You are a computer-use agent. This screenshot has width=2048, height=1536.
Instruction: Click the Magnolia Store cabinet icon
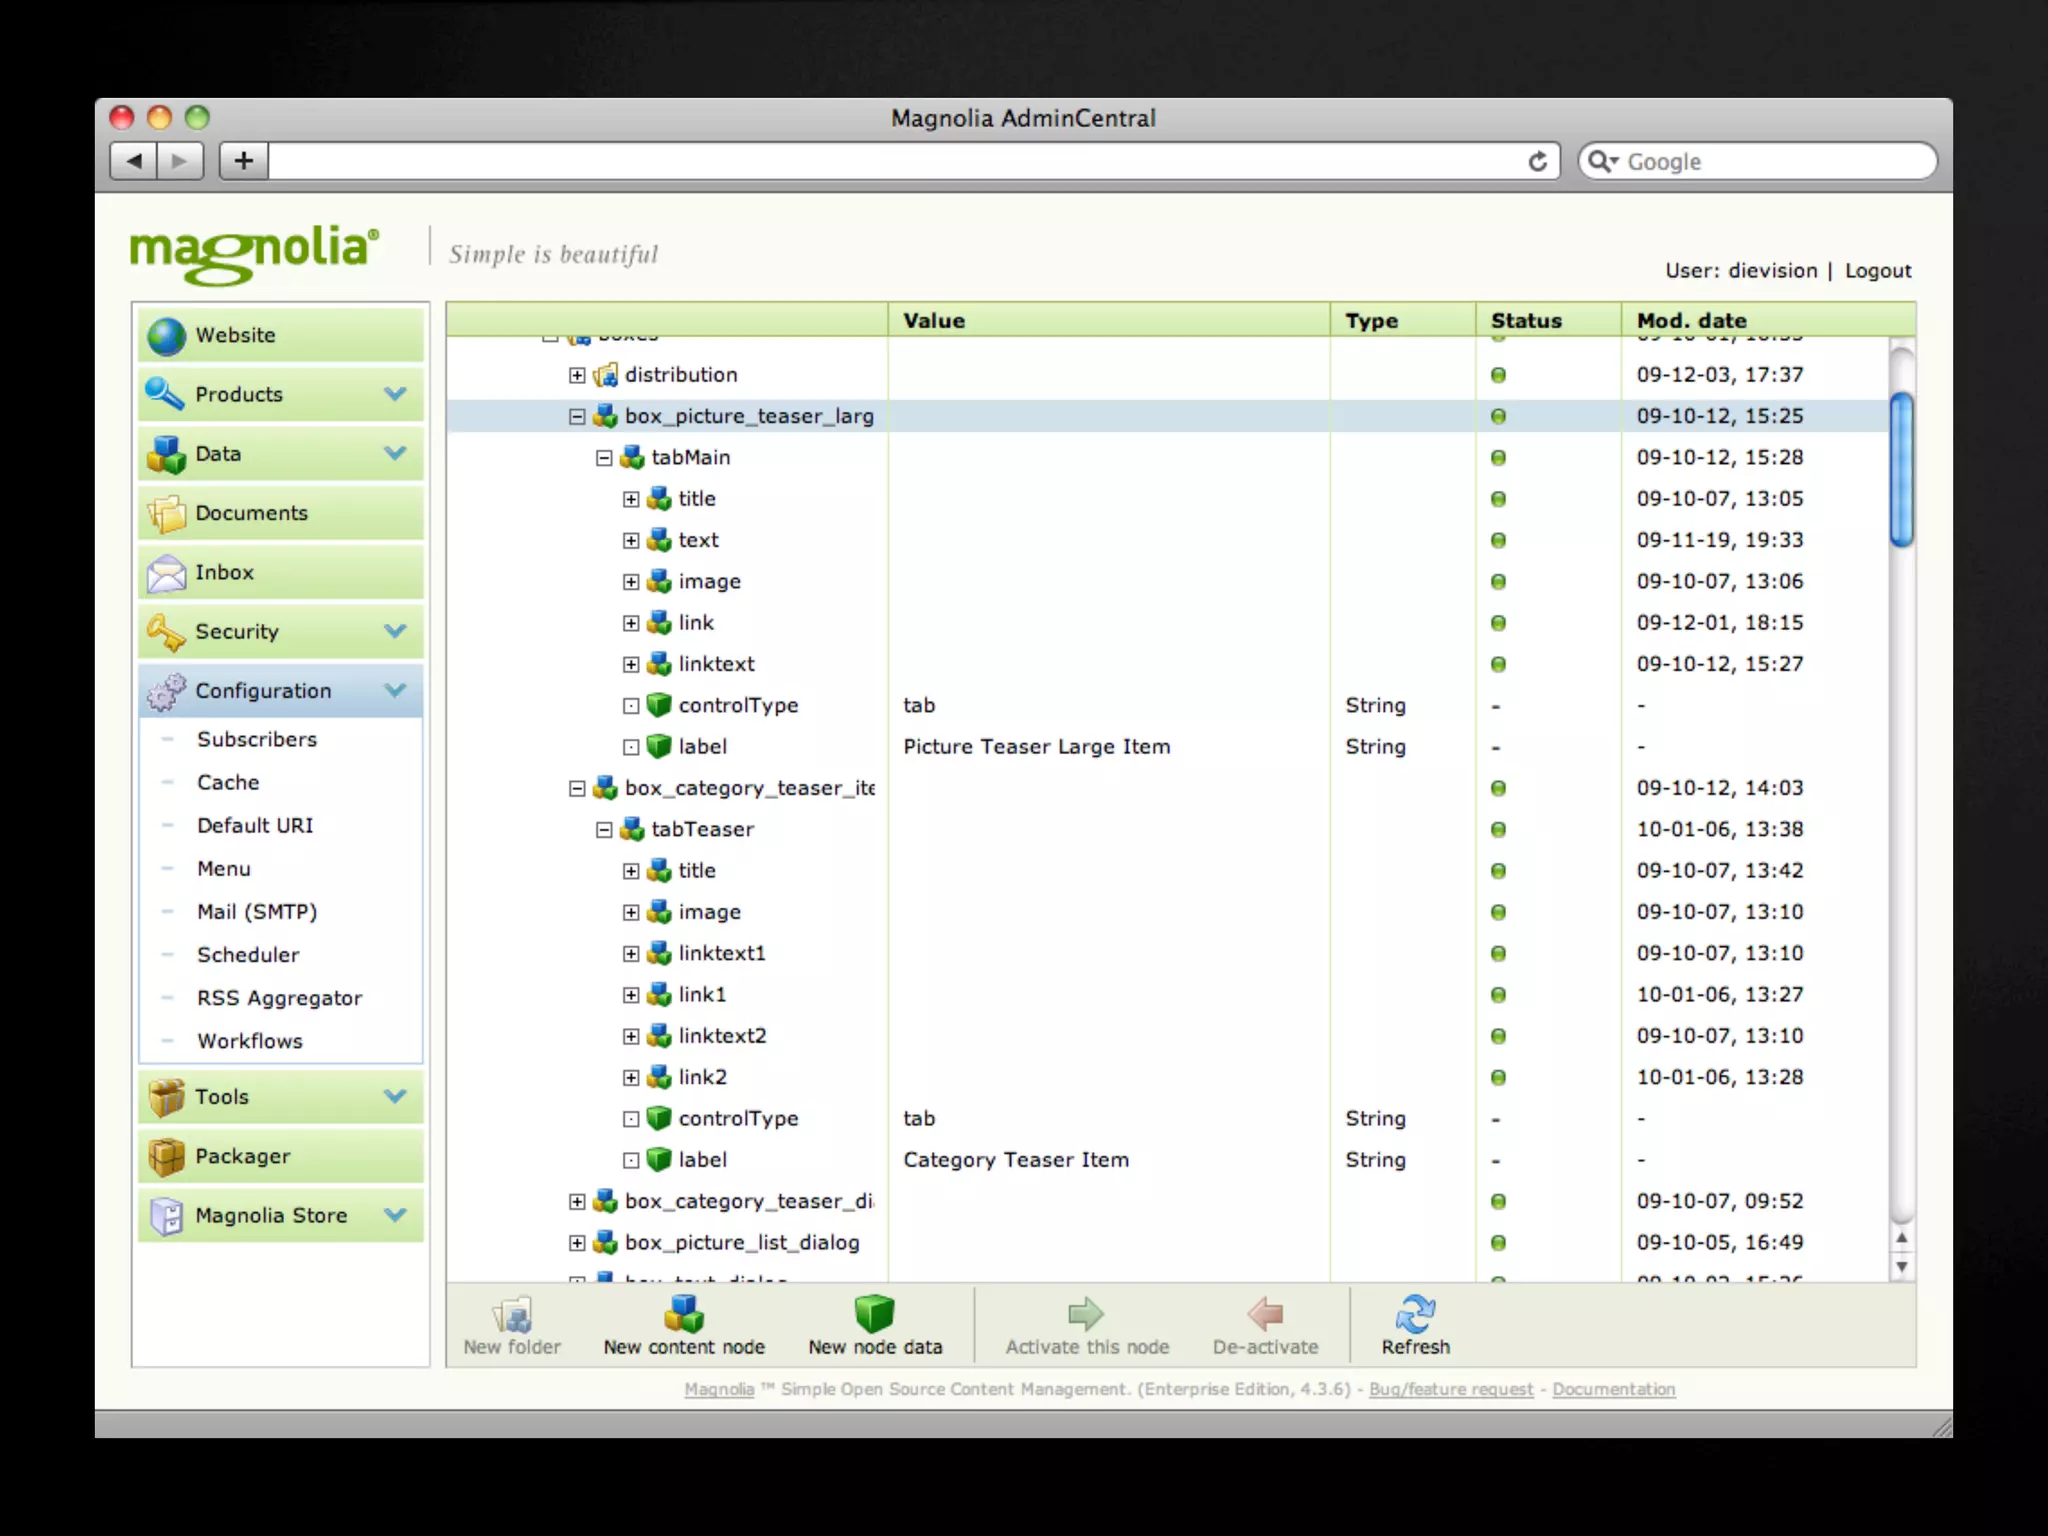click(x=166, y=1216)
